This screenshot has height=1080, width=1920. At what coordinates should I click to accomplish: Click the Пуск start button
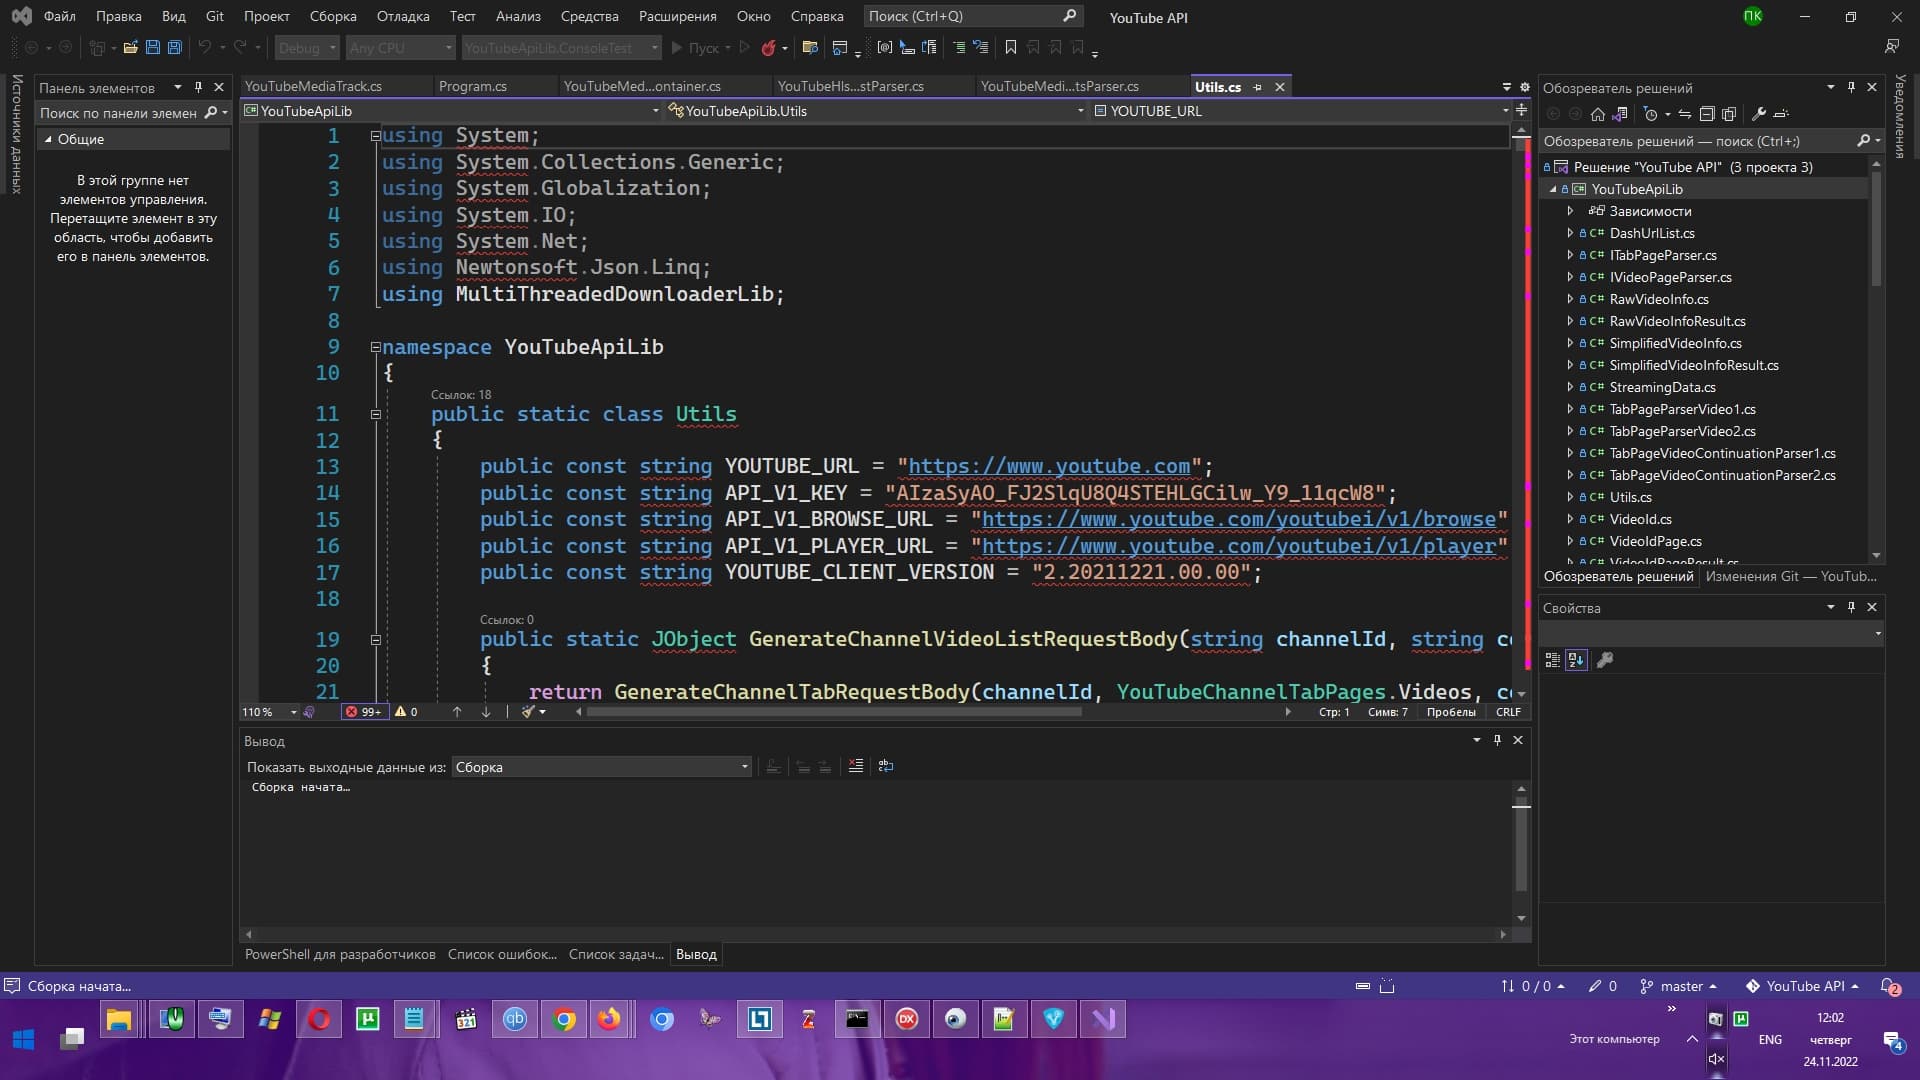point(696,47)
